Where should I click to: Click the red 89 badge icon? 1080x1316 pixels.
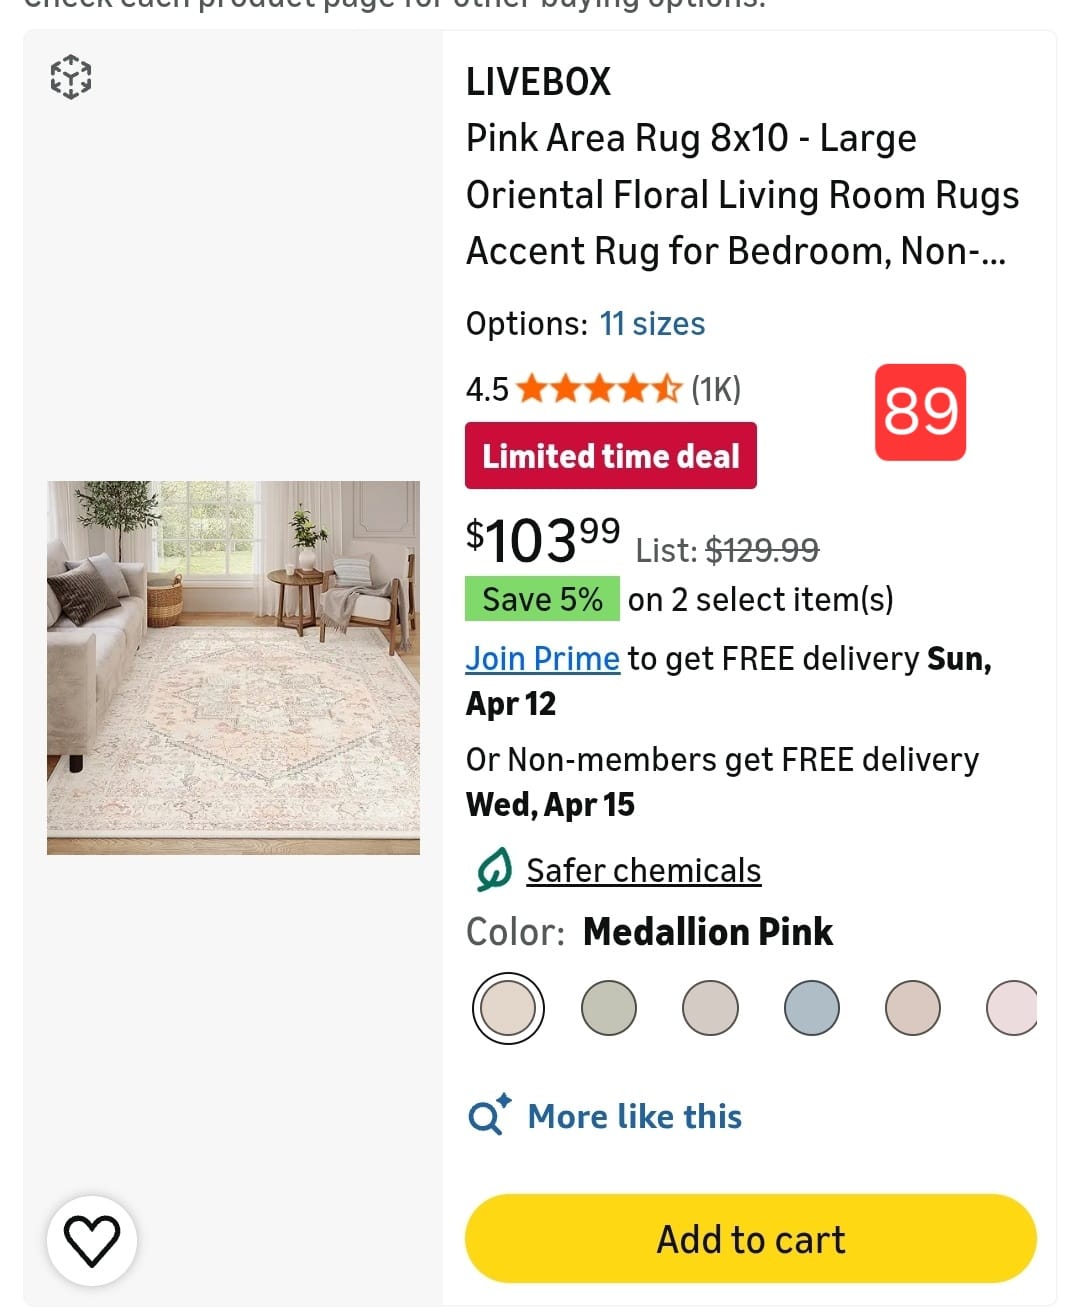(920, 412)
